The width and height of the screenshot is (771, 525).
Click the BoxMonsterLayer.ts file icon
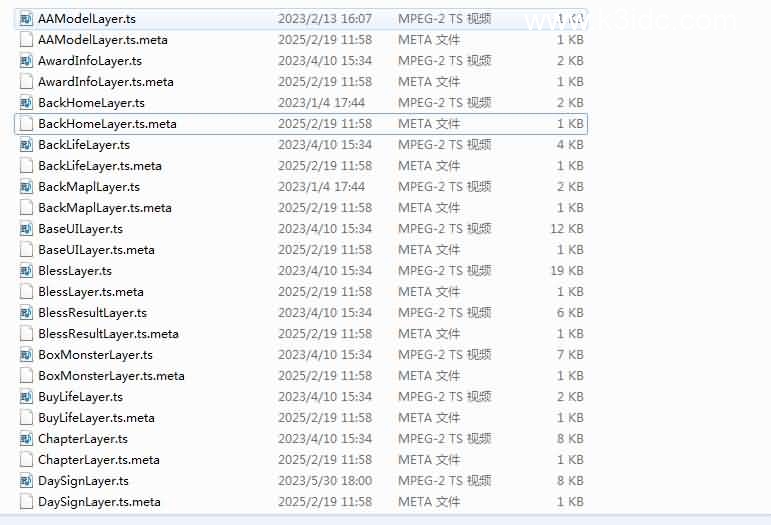click(x=27, y=355)
